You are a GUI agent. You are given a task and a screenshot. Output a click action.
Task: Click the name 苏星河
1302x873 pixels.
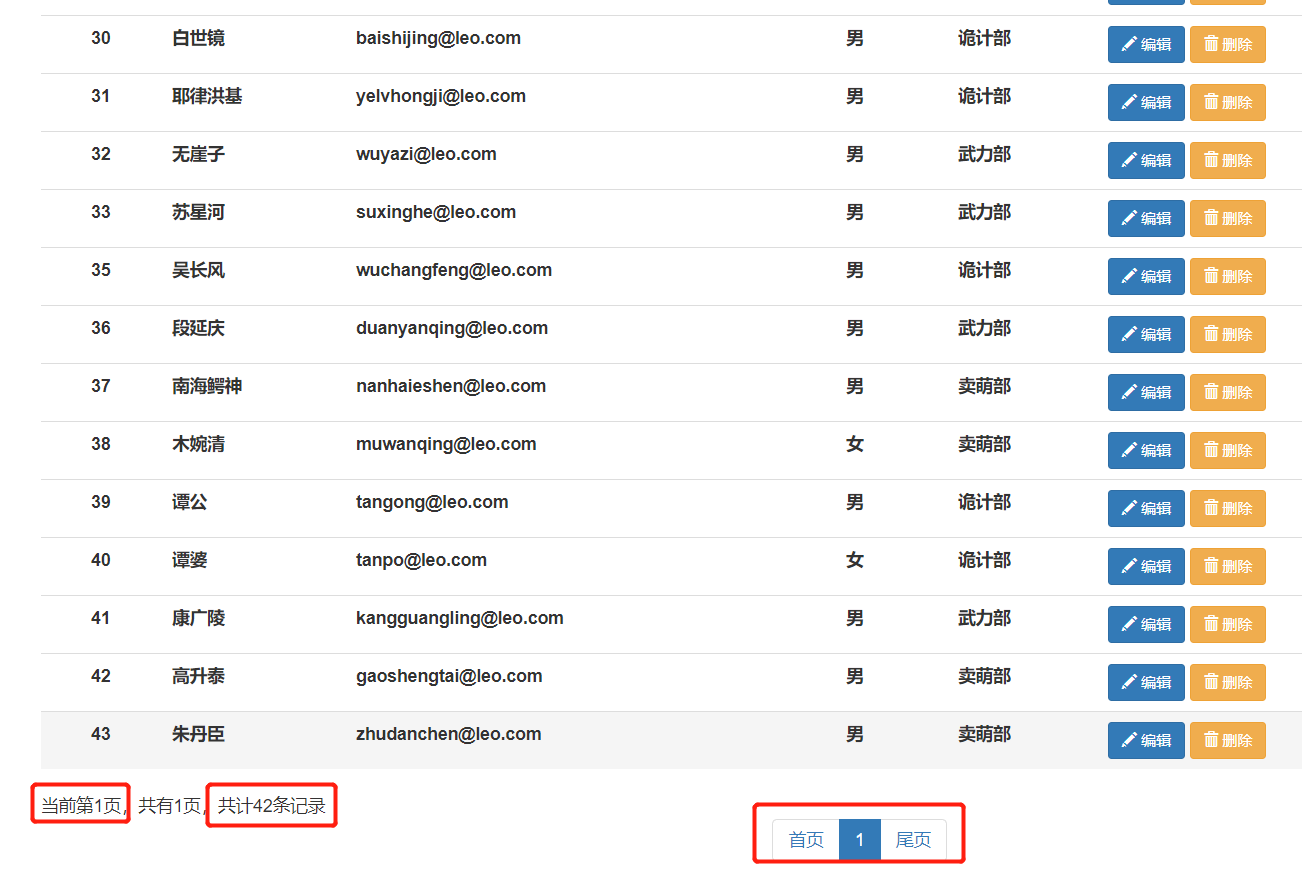coord(198,212)
